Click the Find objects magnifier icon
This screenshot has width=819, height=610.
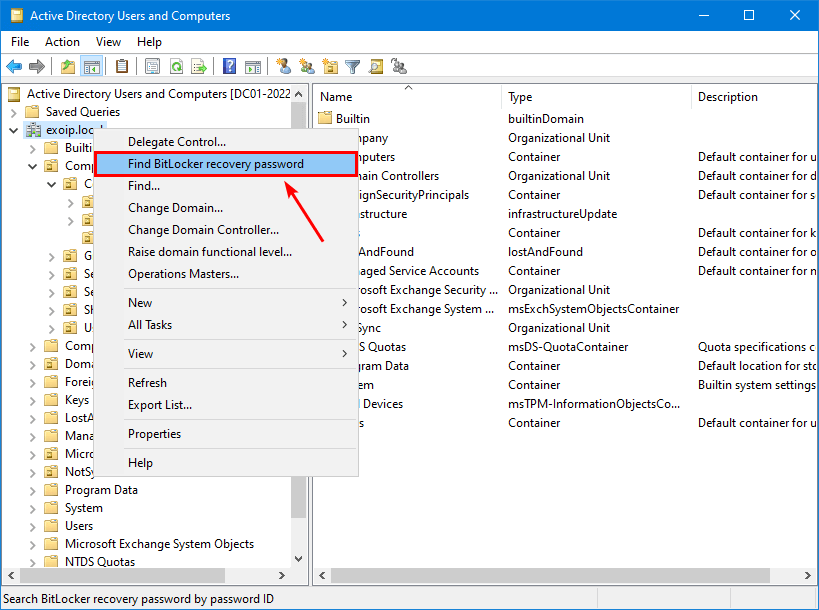pos(376,66)
